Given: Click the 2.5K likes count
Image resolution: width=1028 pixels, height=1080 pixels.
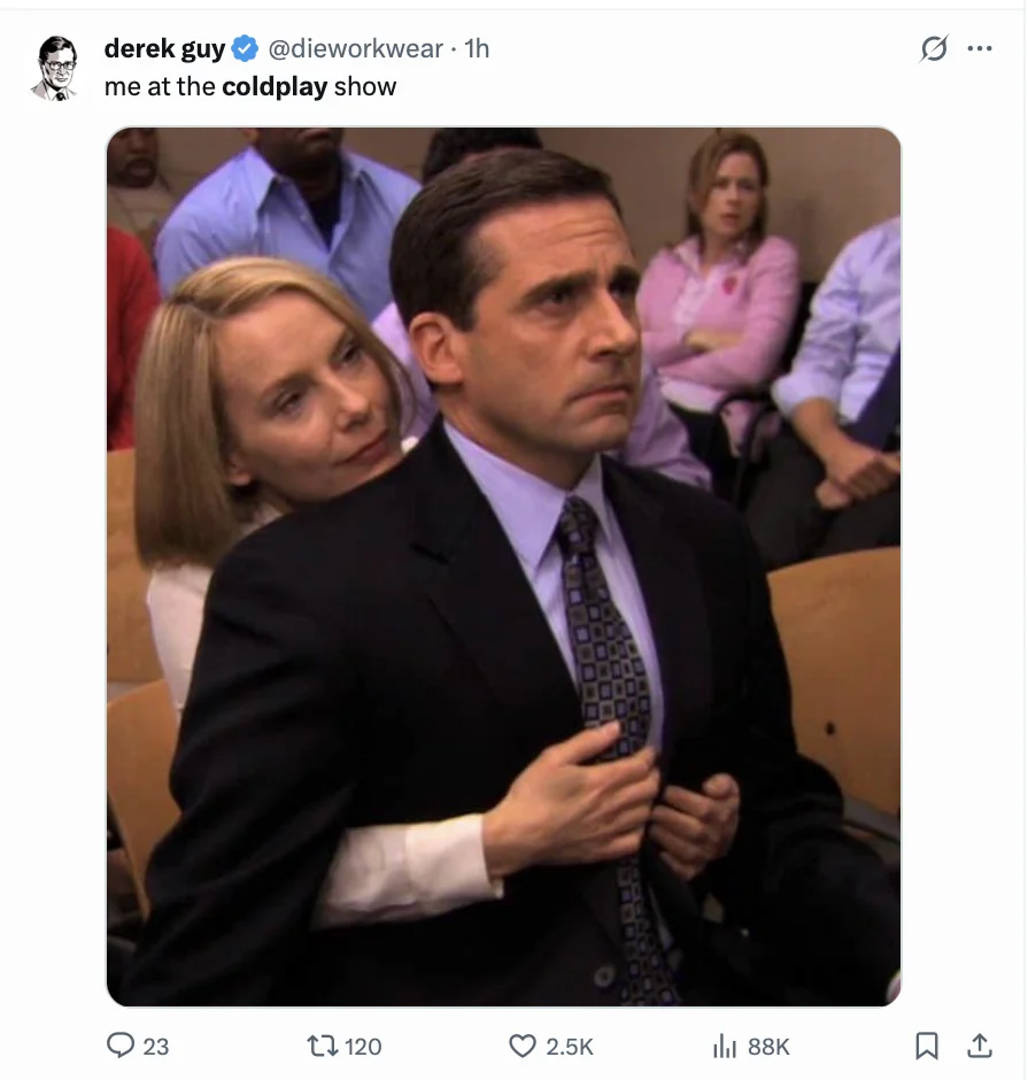Looking at the screenshot, I should click(x=570, y=1047).
